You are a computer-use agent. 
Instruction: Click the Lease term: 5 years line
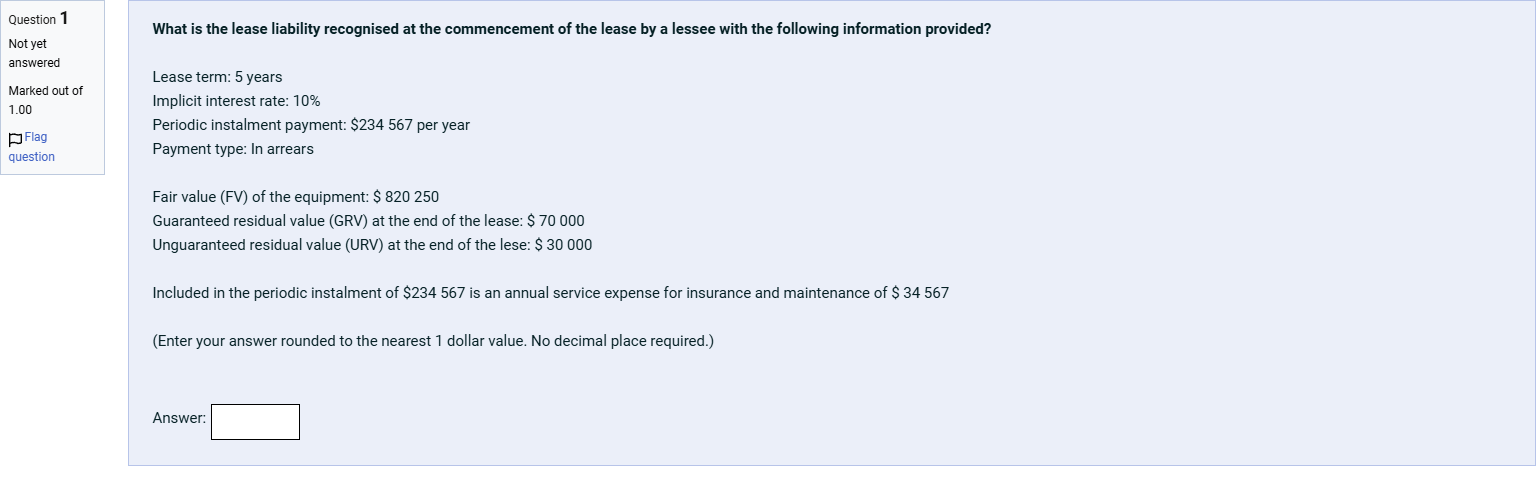coord(217,77)
